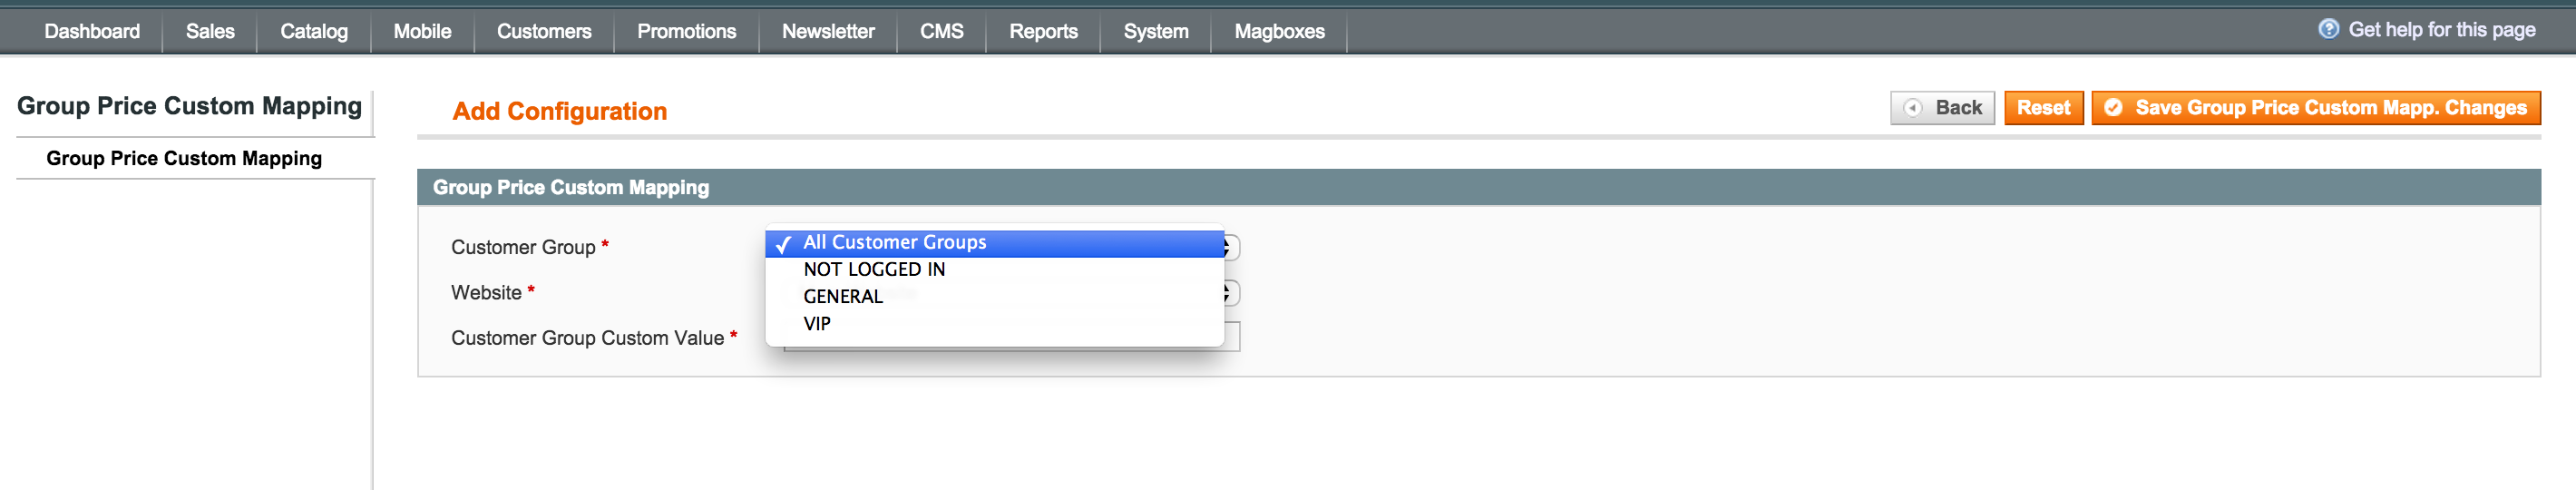Click the Reset button
Viewport: 2576px width, 490px height.
pos(2043,108)
